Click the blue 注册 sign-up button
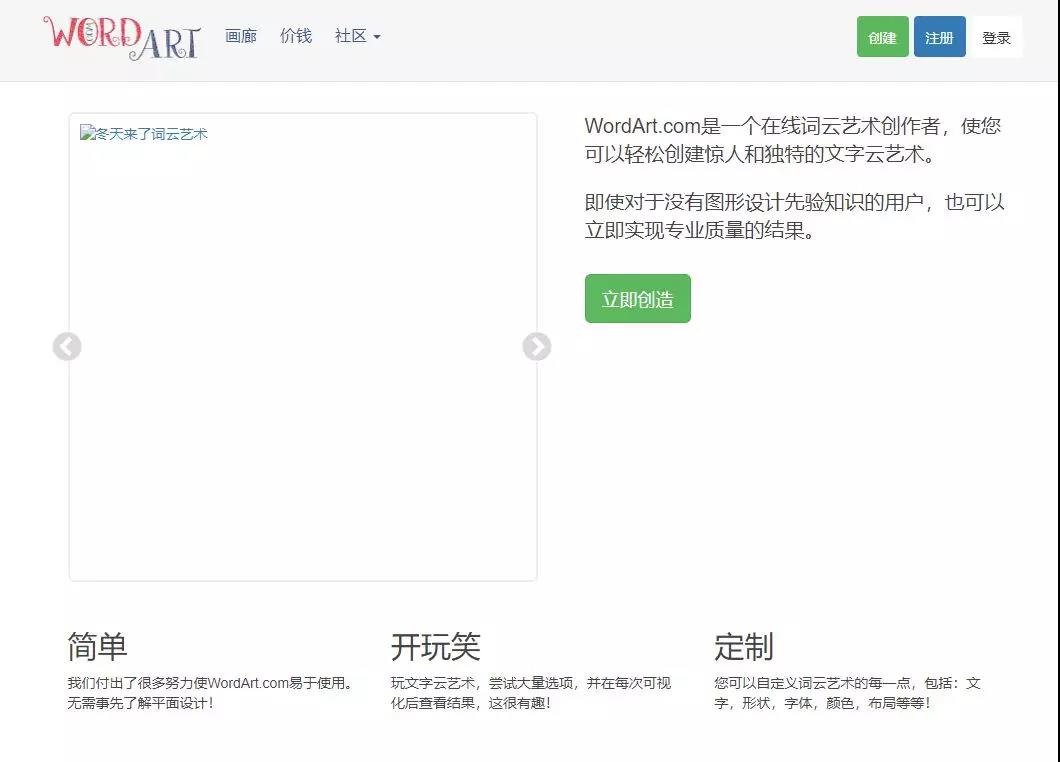This screenshot has width=1060, height=762. [x=940, y=37]
